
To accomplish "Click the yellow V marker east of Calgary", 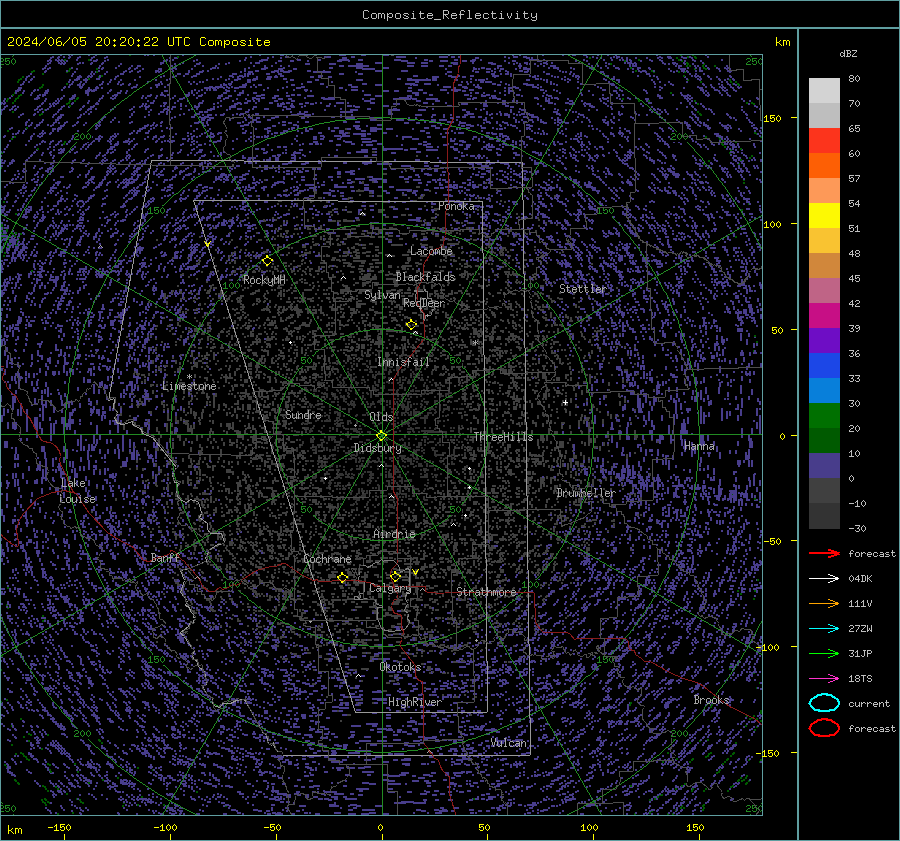I will (415, 572).
